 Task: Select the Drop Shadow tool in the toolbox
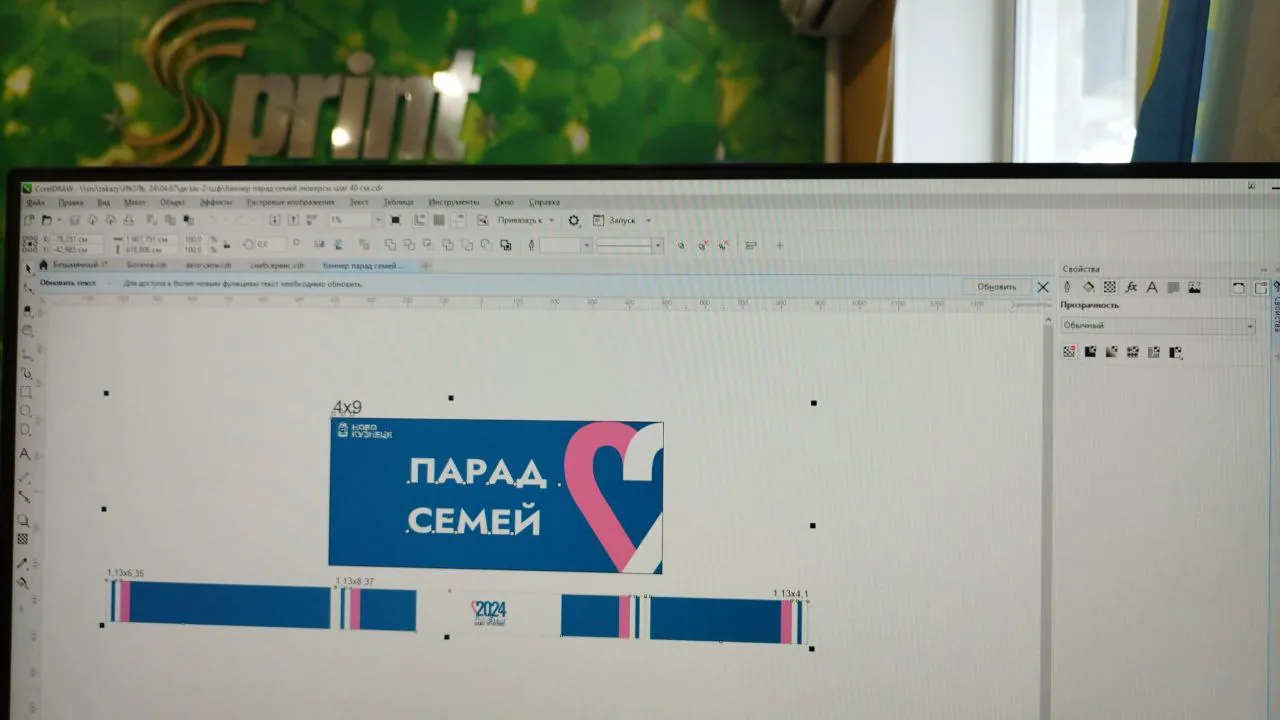click(23, 519)
